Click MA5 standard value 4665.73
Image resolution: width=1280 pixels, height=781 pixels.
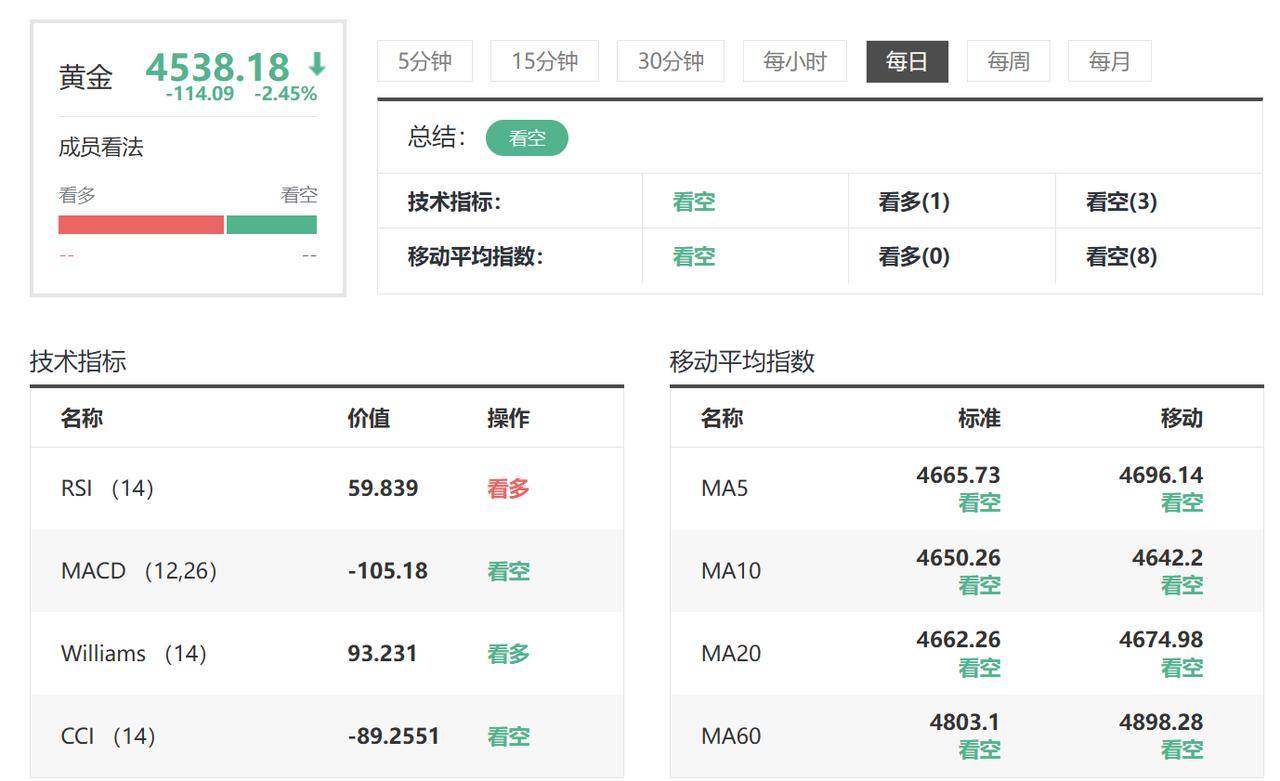(x=958, y=475)
